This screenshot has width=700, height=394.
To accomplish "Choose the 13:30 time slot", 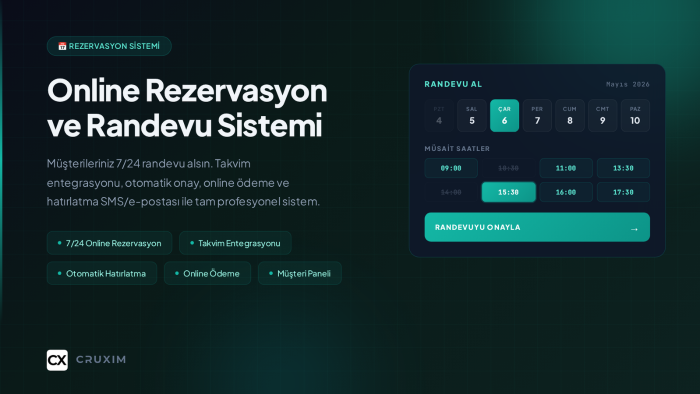I will [x=623, y=168].
